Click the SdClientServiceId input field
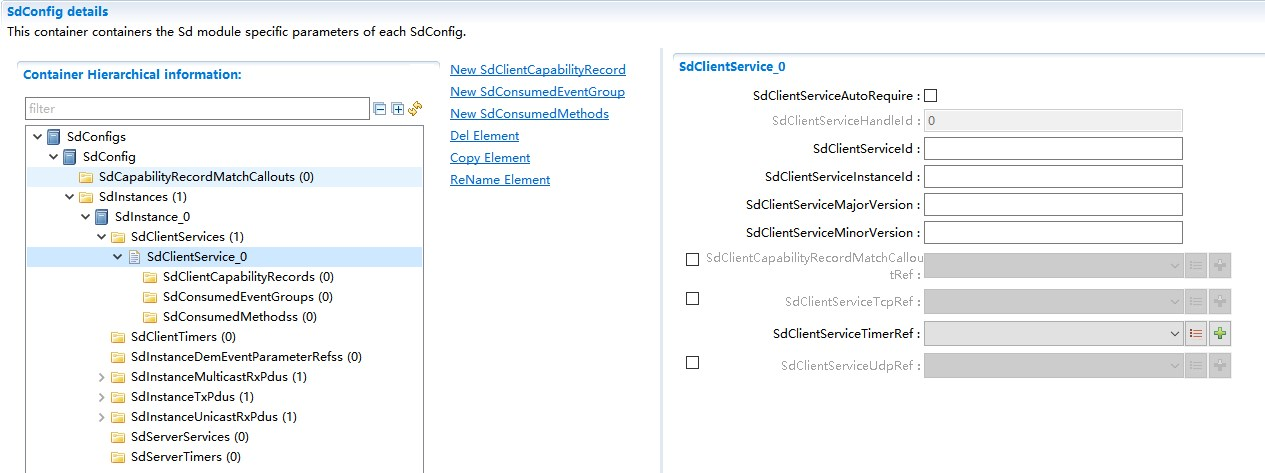 coord(1053,149)
